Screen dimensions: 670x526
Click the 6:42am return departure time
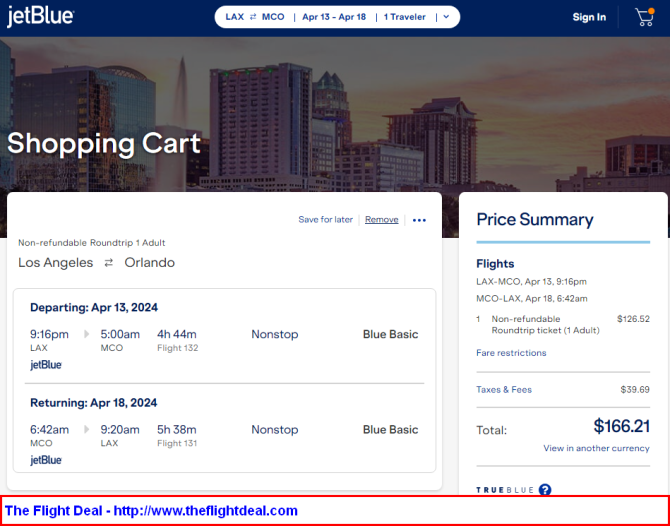click(x=49, y=429)
